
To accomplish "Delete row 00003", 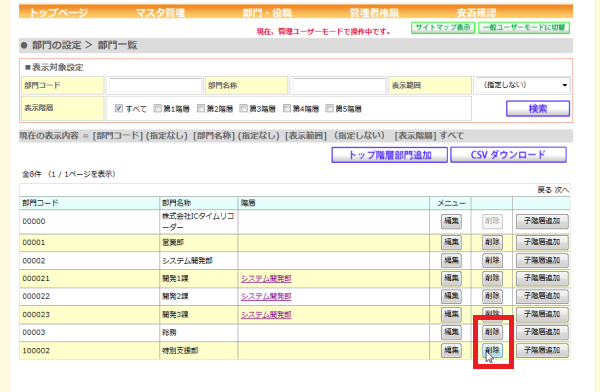I will pos(492,332).
